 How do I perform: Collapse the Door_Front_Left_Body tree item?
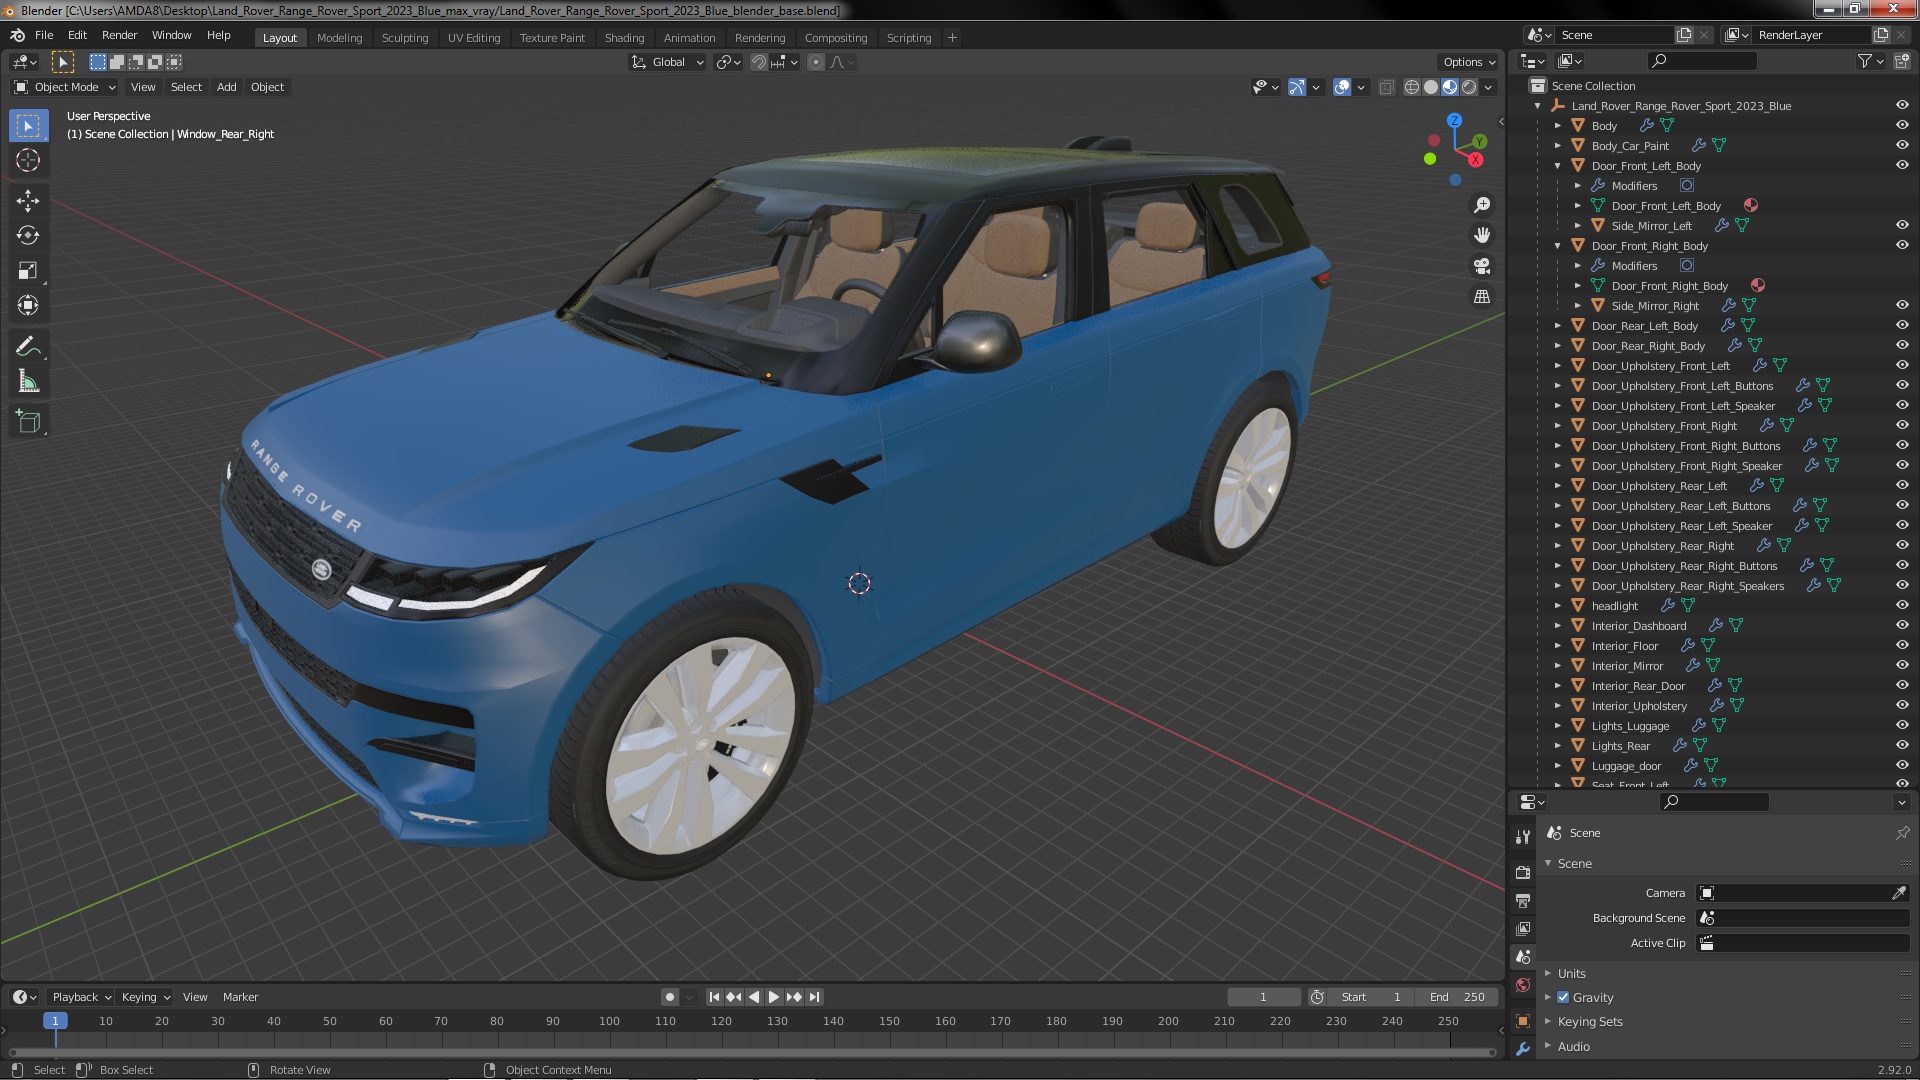pos(1557,166)
